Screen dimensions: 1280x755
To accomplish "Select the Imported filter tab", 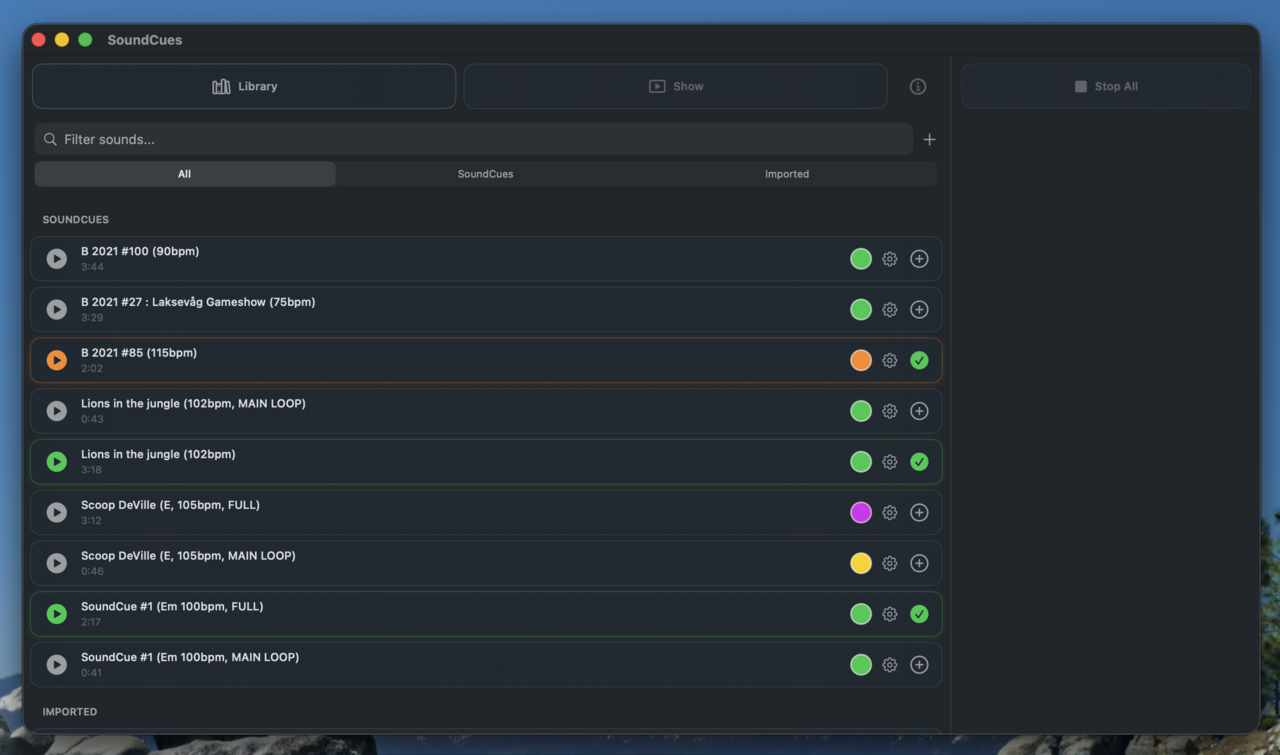I will pyautogui.click(x=786, y=173).
